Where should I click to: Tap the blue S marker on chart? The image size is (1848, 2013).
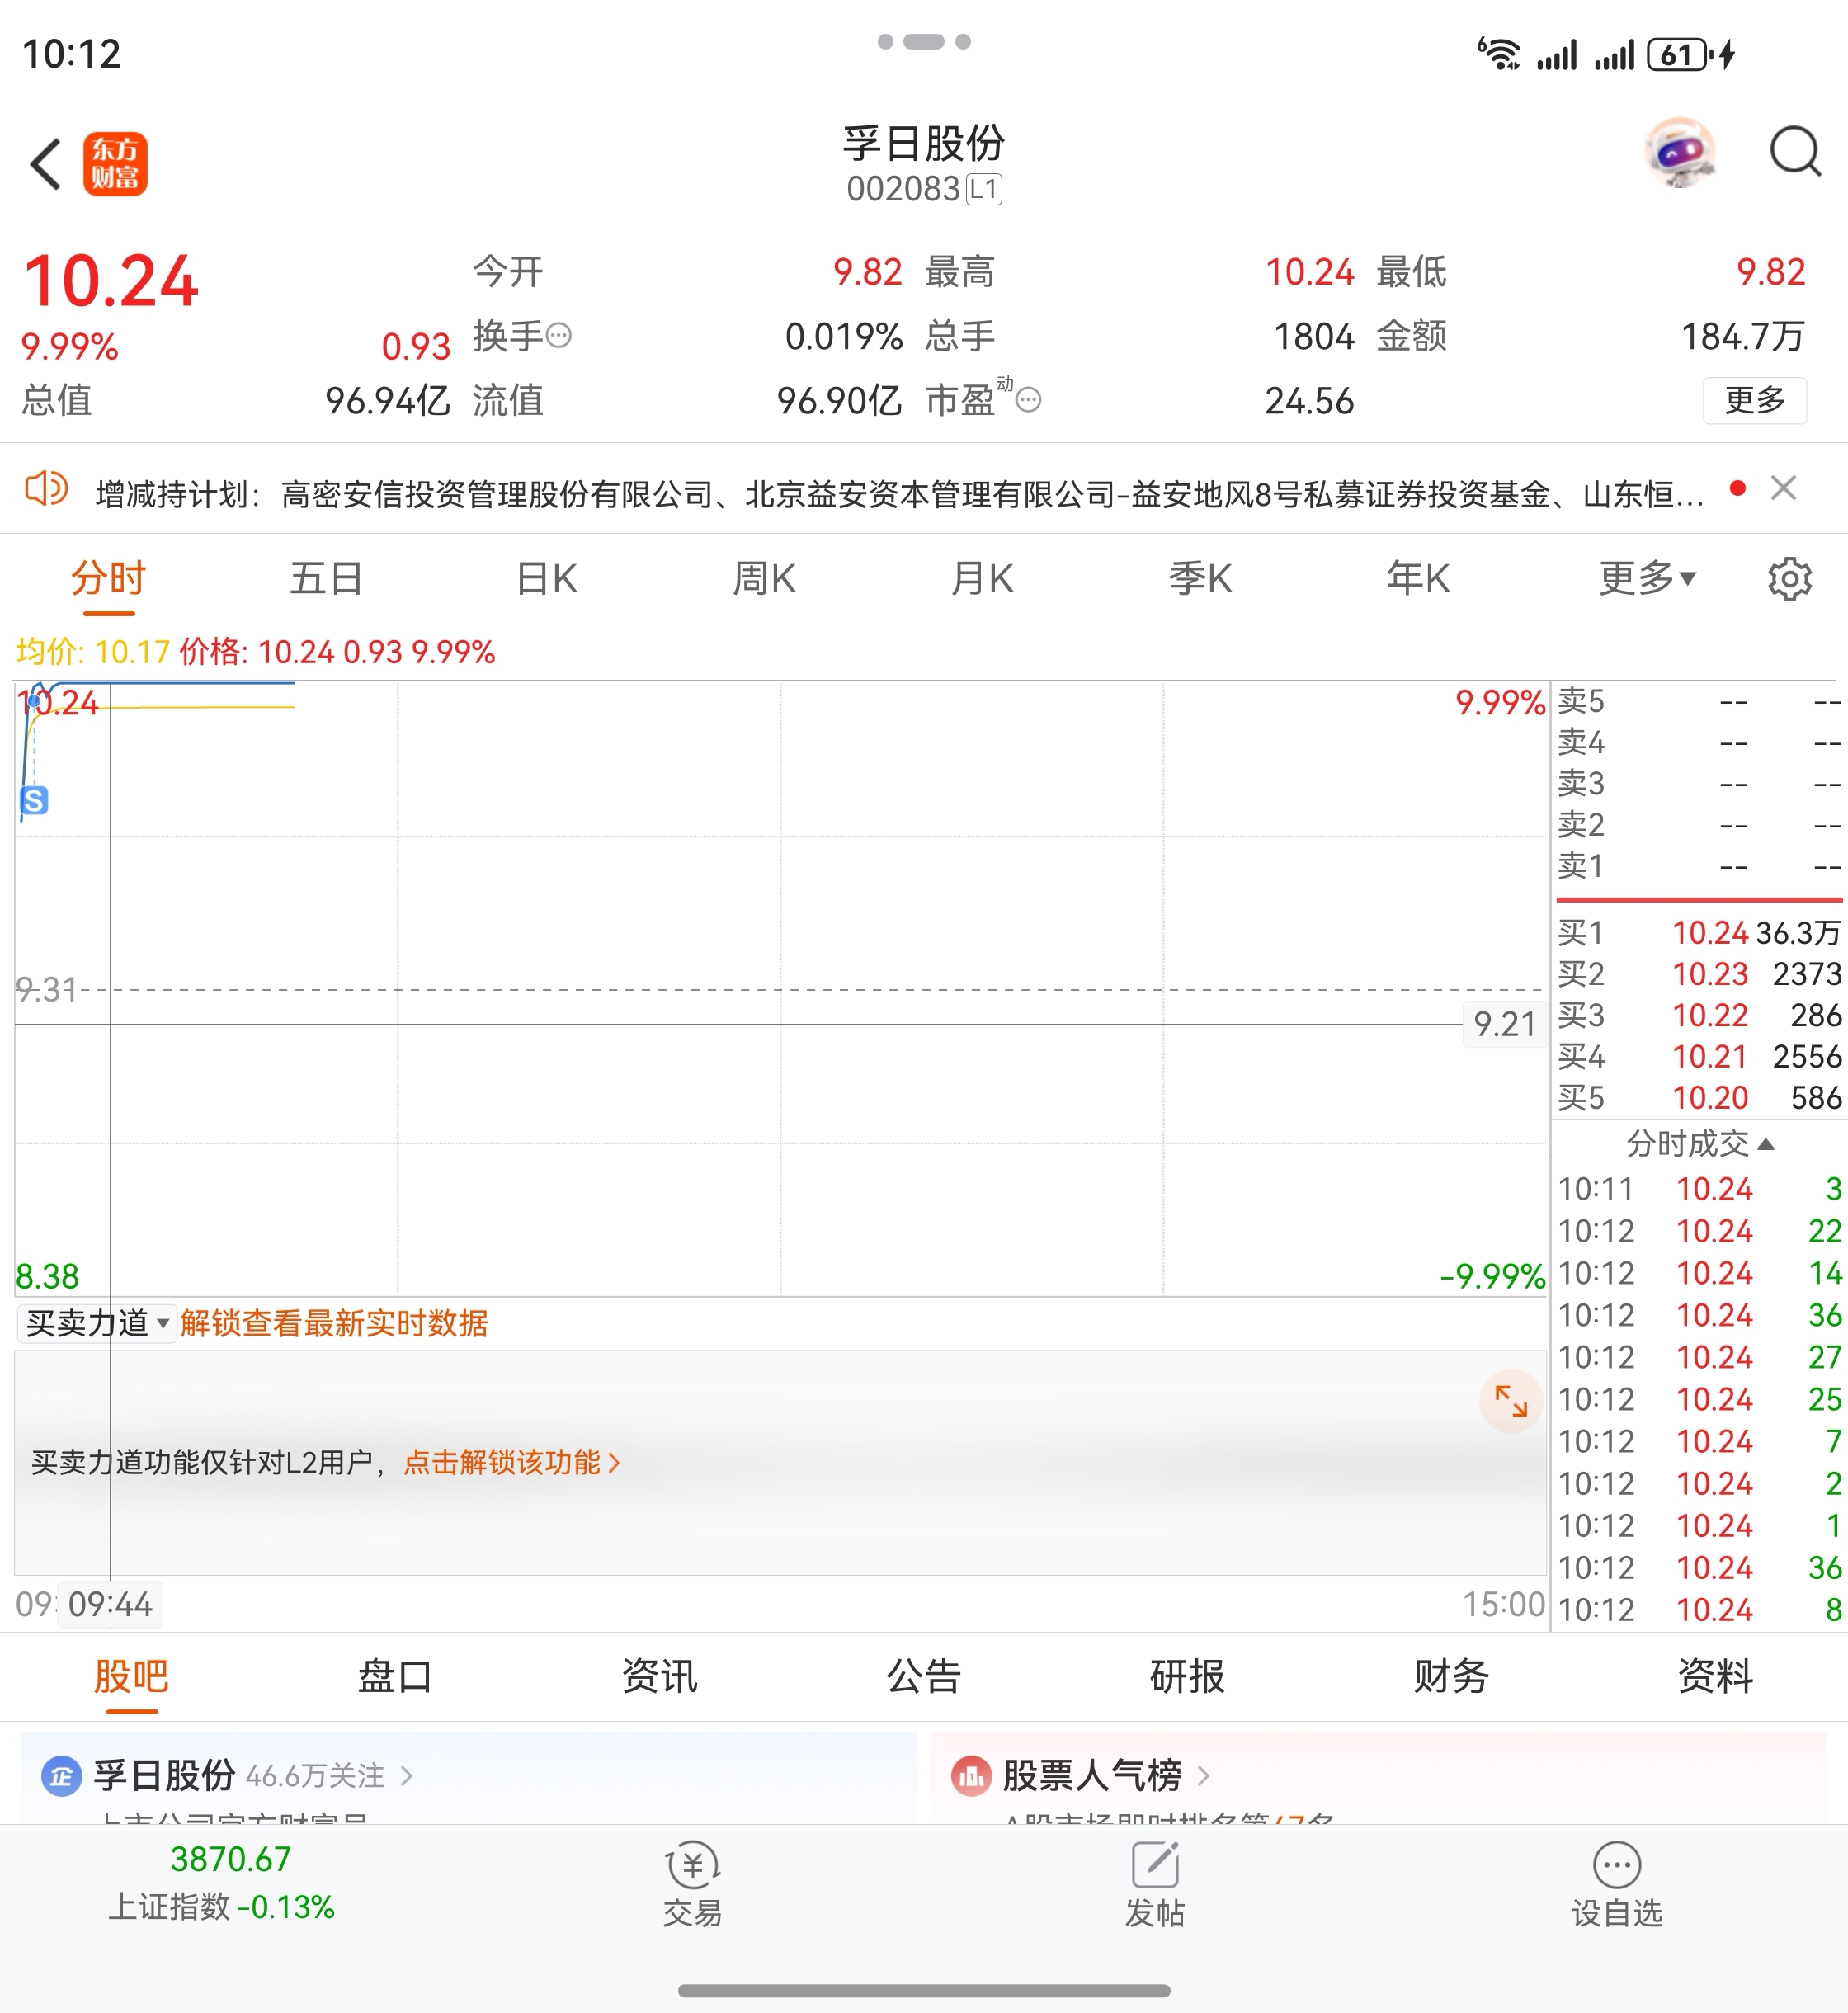pyautogui.click(x=34, y=800)
